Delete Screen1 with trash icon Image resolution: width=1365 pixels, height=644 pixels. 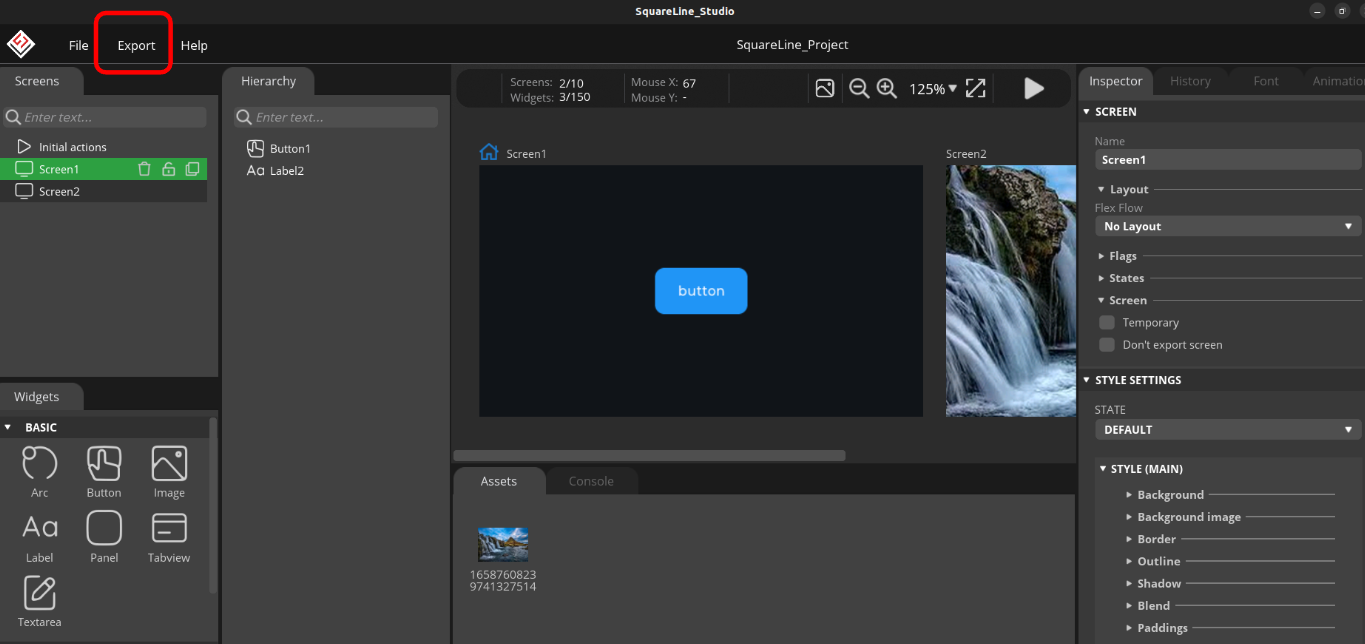(x=144, y=169)
